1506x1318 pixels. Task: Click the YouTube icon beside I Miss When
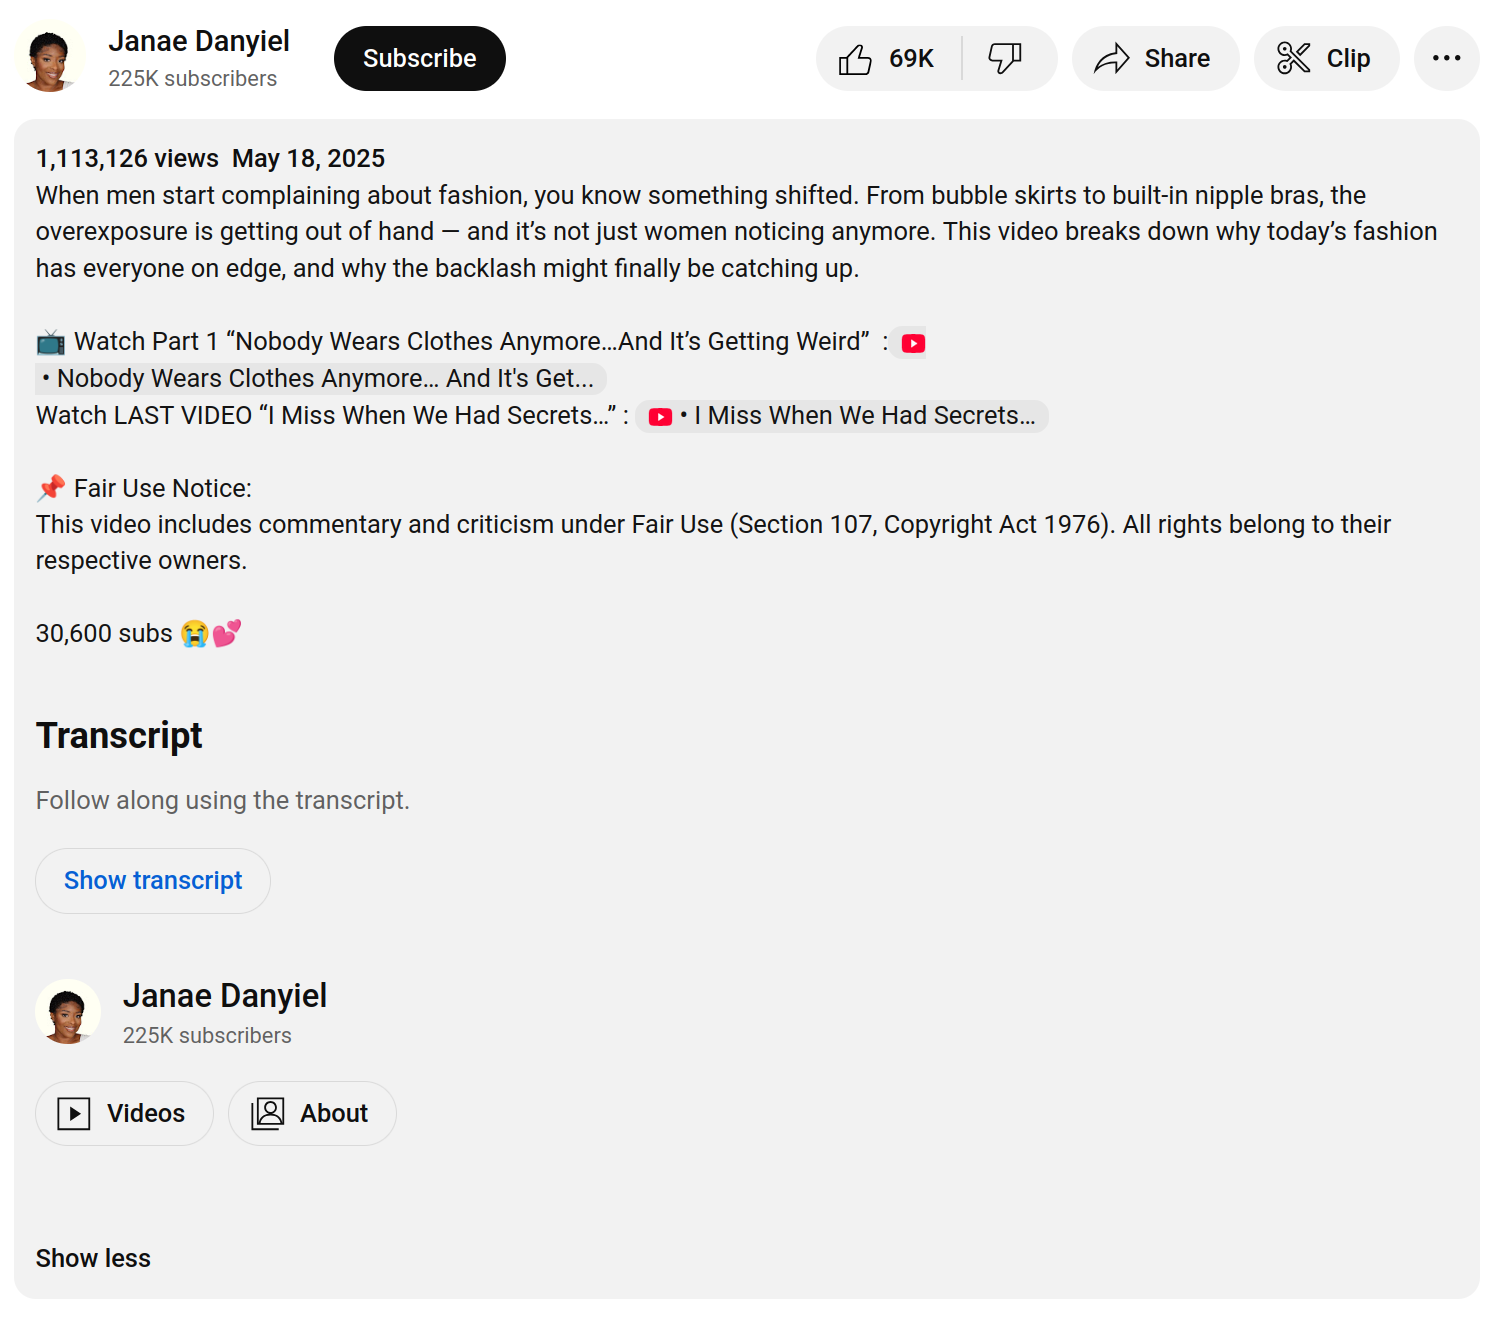(660, 417)
